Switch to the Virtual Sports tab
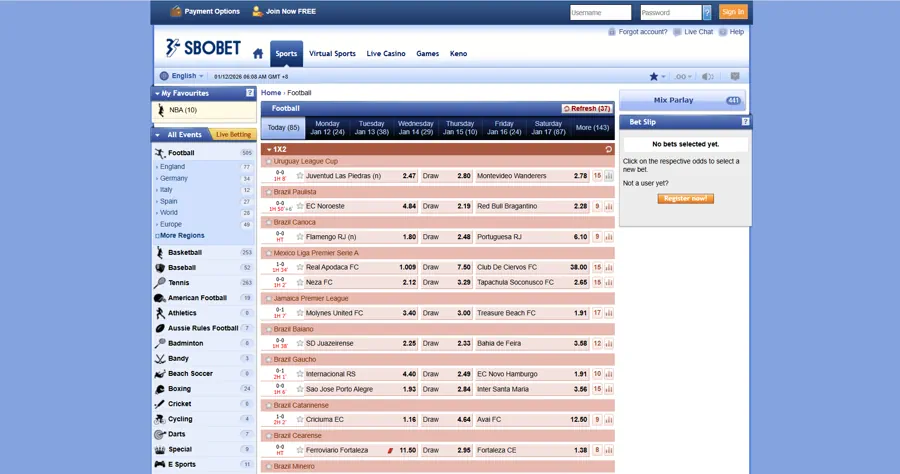This screenshot has height=474, width=900. pos(332,53)
